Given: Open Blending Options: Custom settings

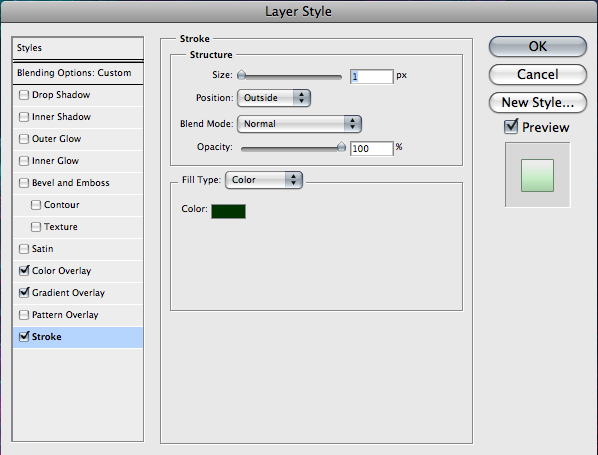Looking at the screenshot, I should coord(78,73).
